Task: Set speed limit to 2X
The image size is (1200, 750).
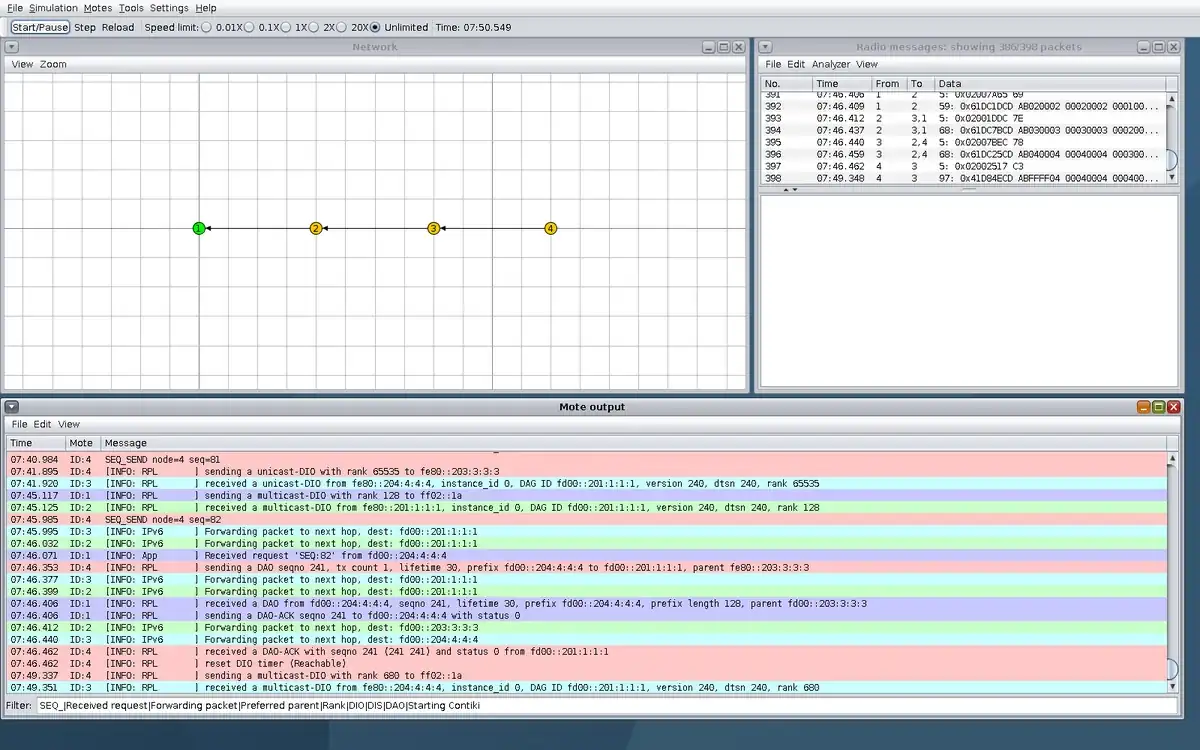Action: (x=314, y=27)
